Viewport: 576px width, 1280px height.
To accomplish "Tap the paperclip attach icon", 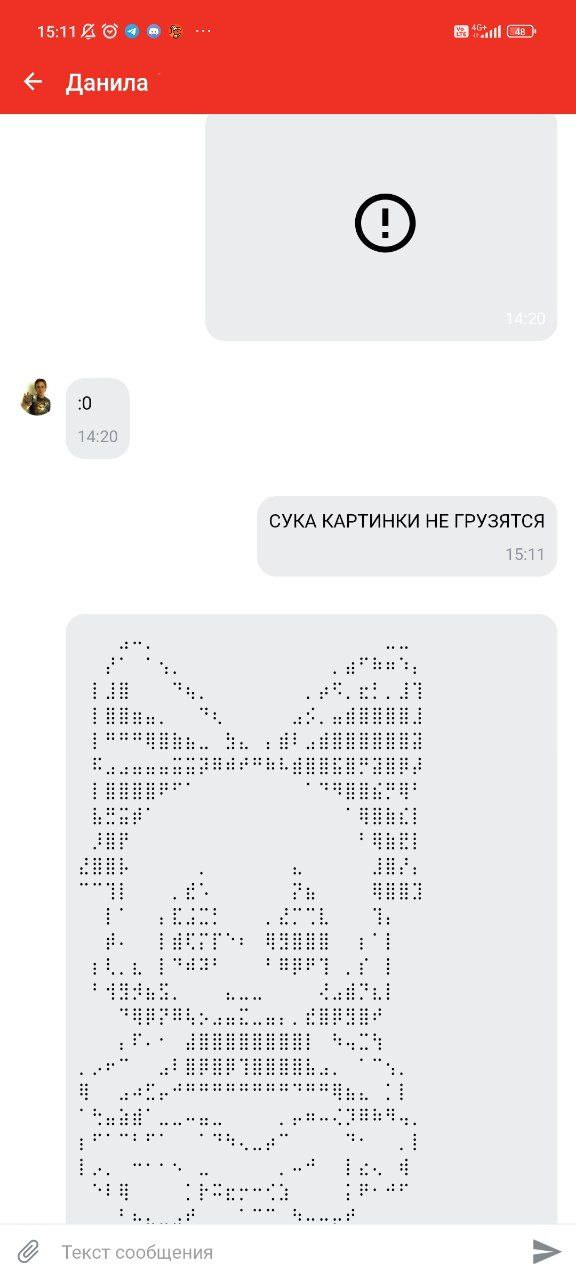I will (29, 1251).
